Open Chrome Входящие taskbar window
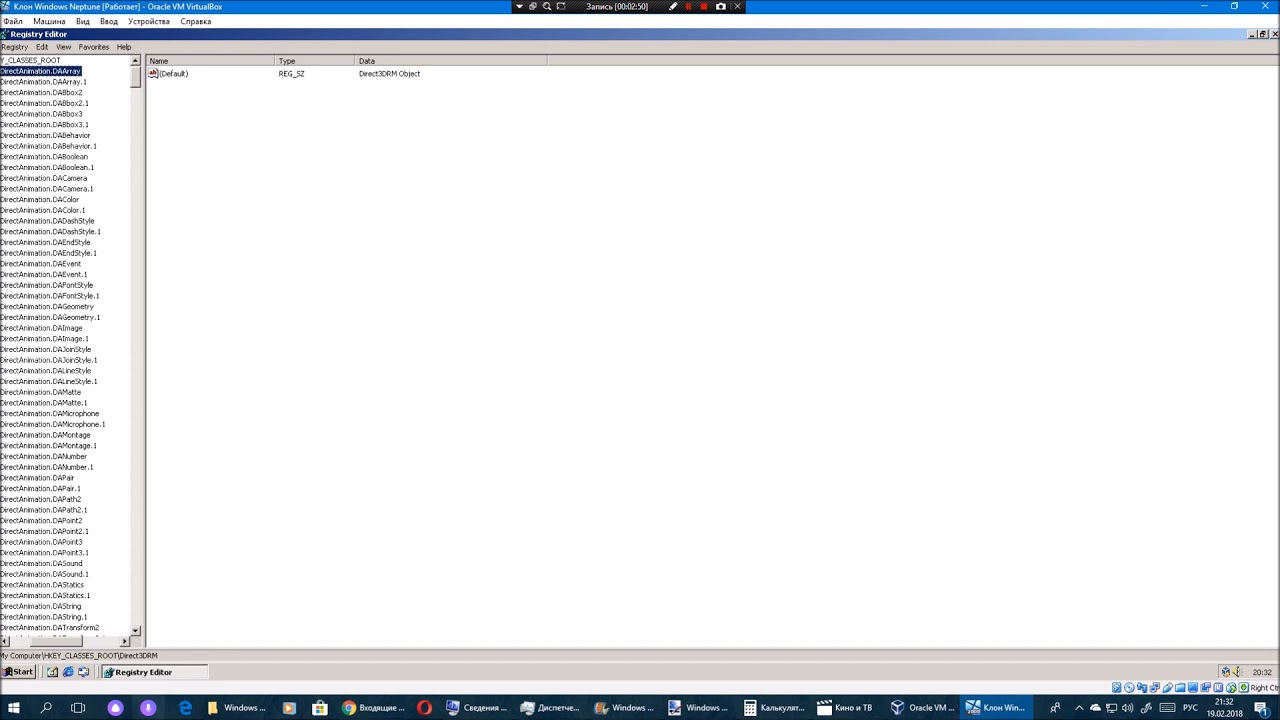The image size is (1280, 720). [373, 708]
